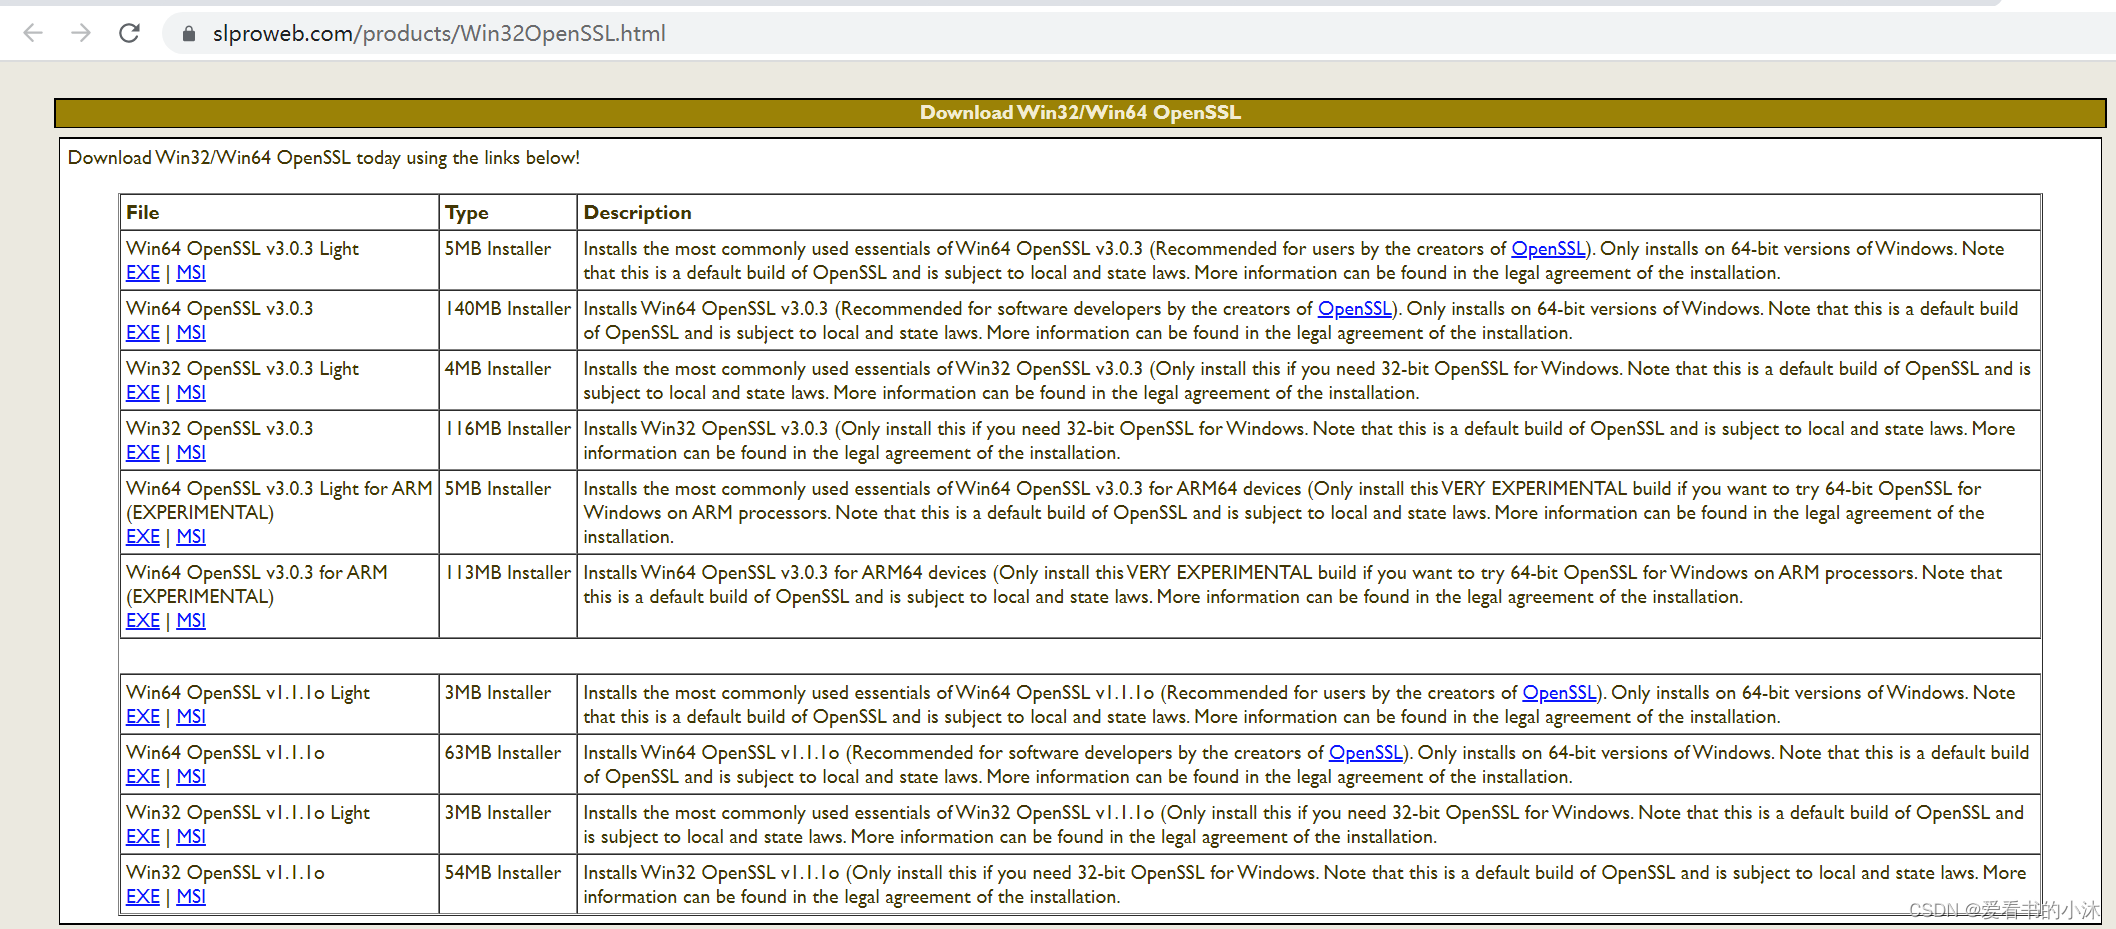Download Win32 OpenSSL v3.0.3 Light MSI
This screenshot has width=2116, height=929.
191,393
